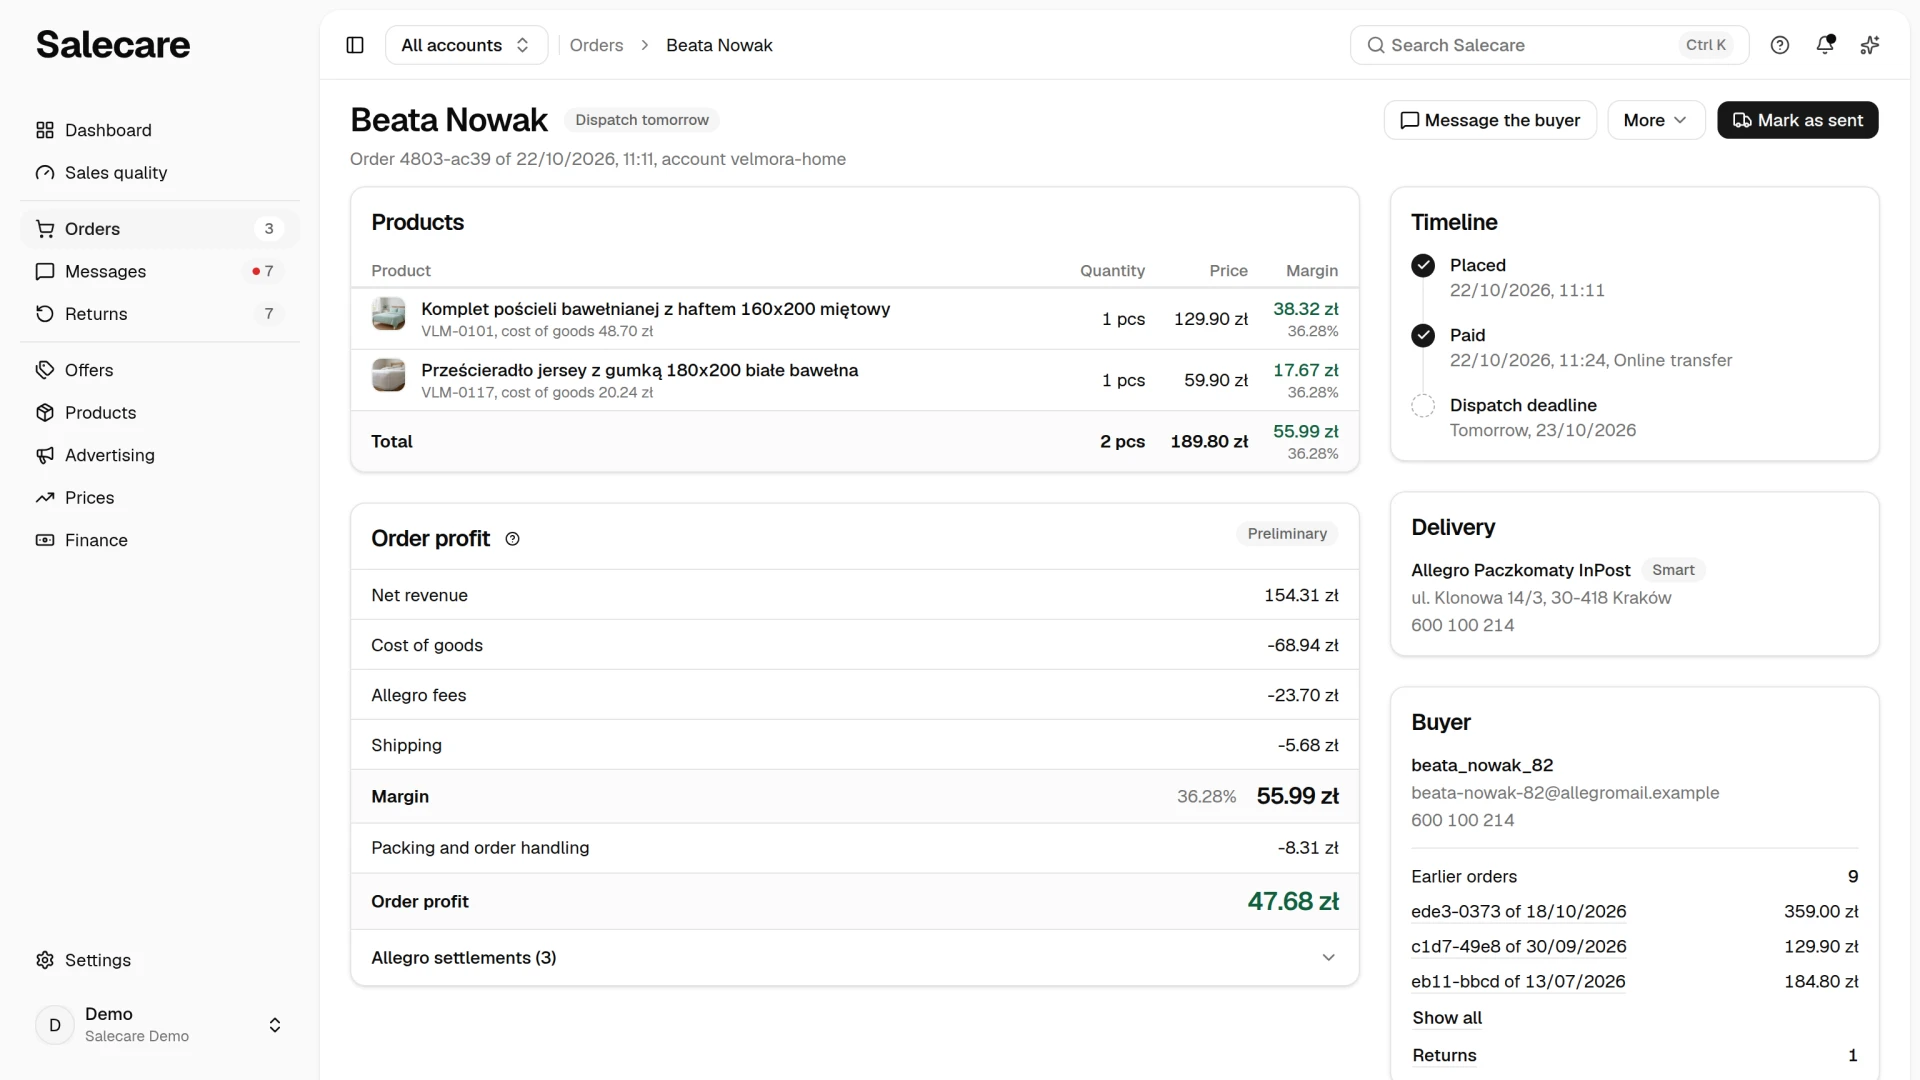The width and height of the screenshot is (1920, 1080).
Task: Click the white jersey sheet thumbnail
Action: pyautogui.click(x=388, y=375)
